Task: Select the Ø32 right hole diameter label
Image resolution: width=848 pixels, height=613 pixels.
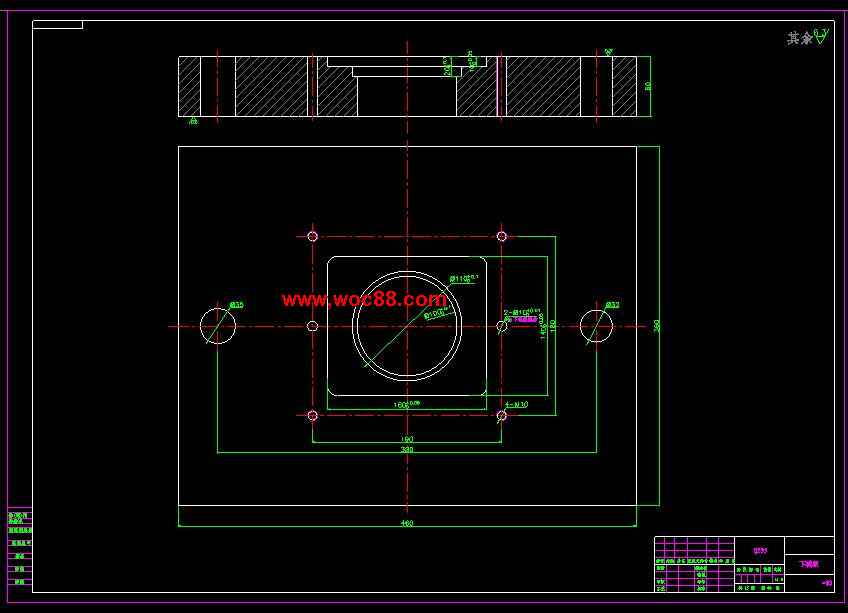Action: pos(612,305)
